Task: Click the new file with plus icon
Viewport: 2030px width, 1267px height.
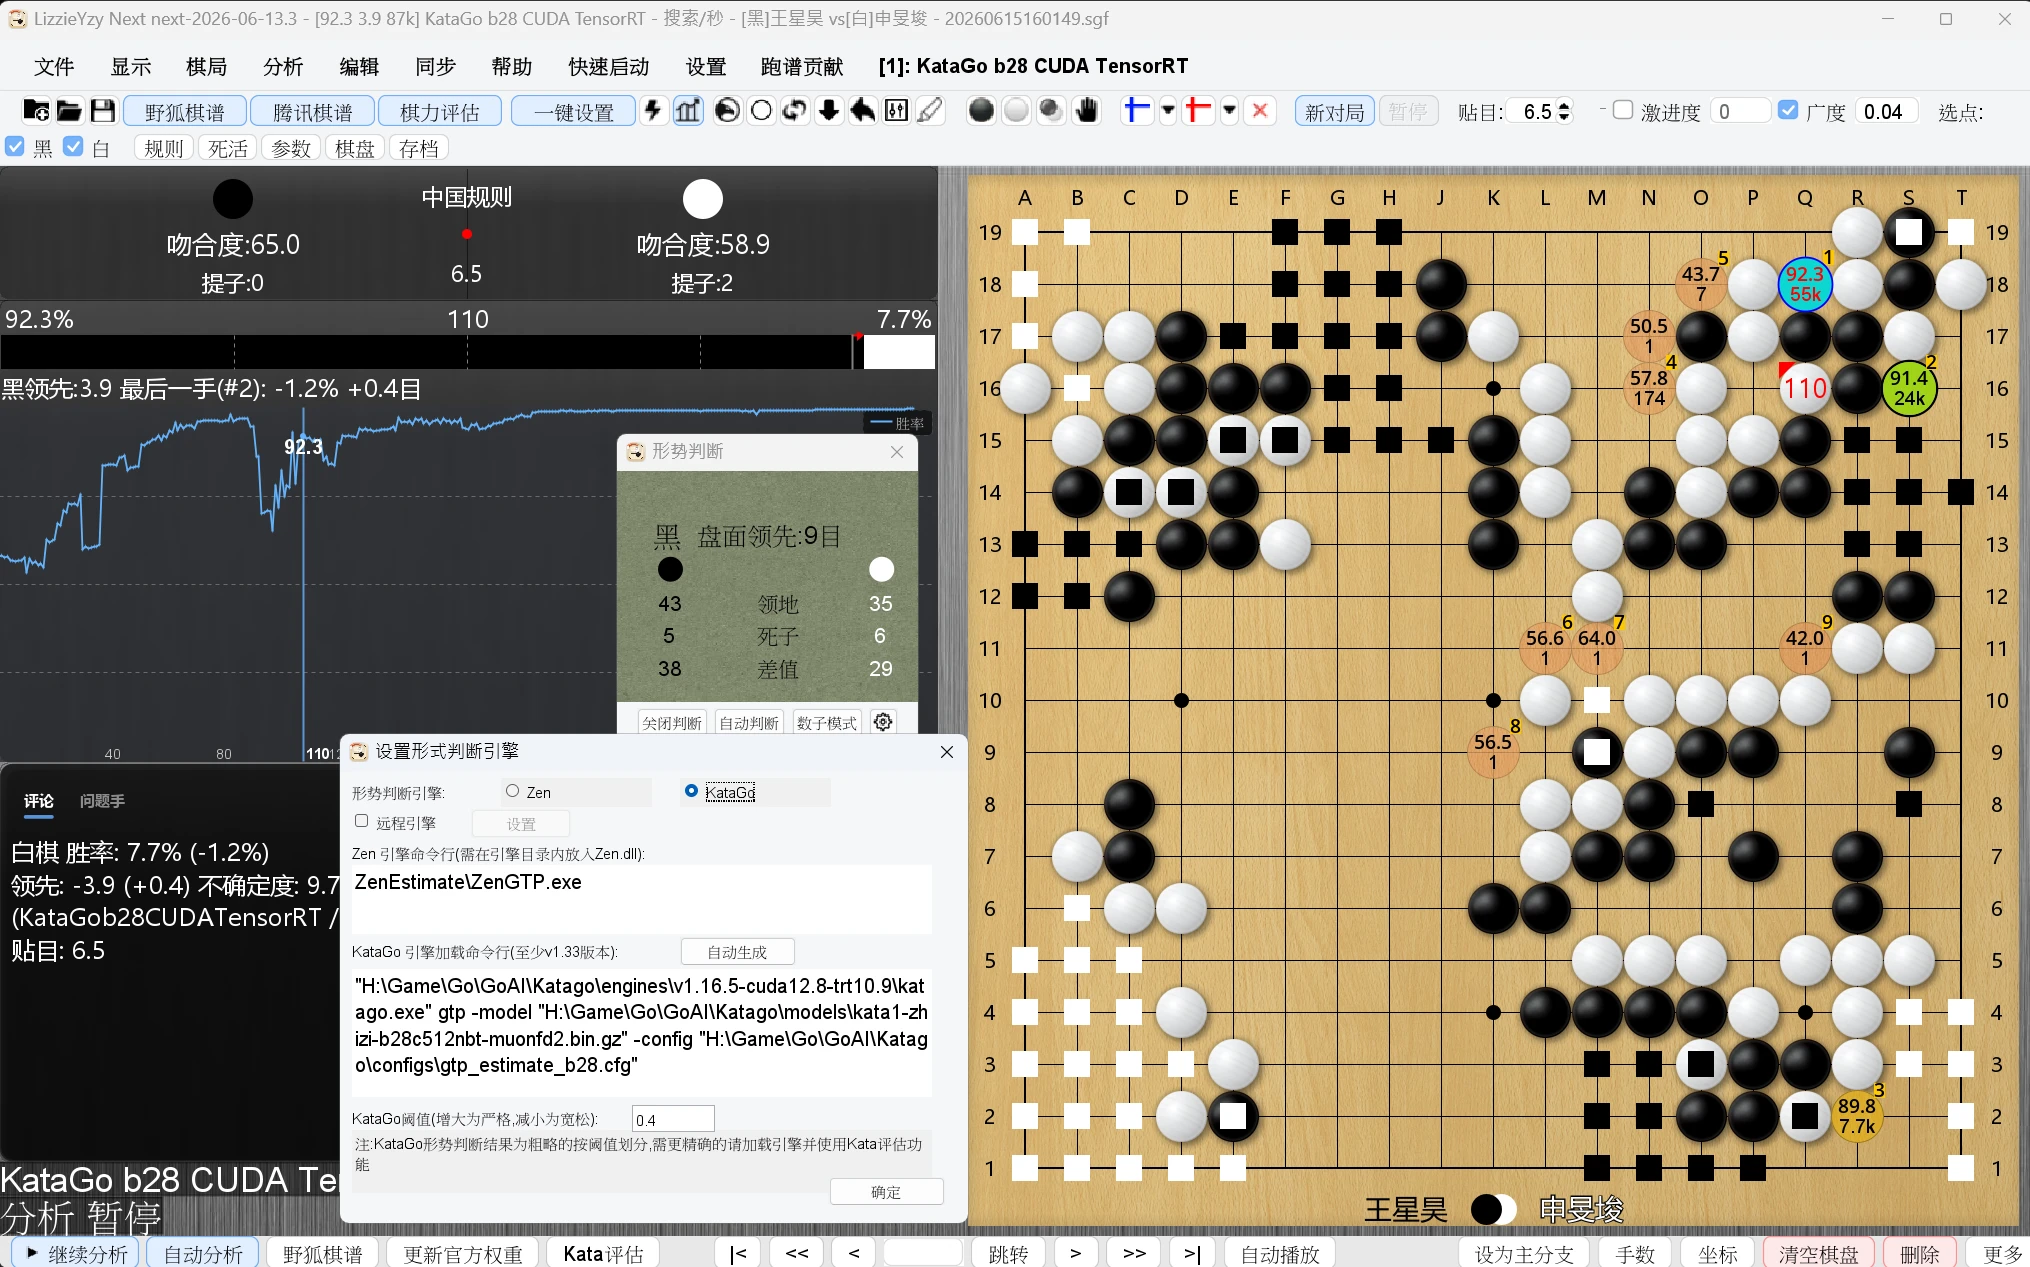Action: 36,111
